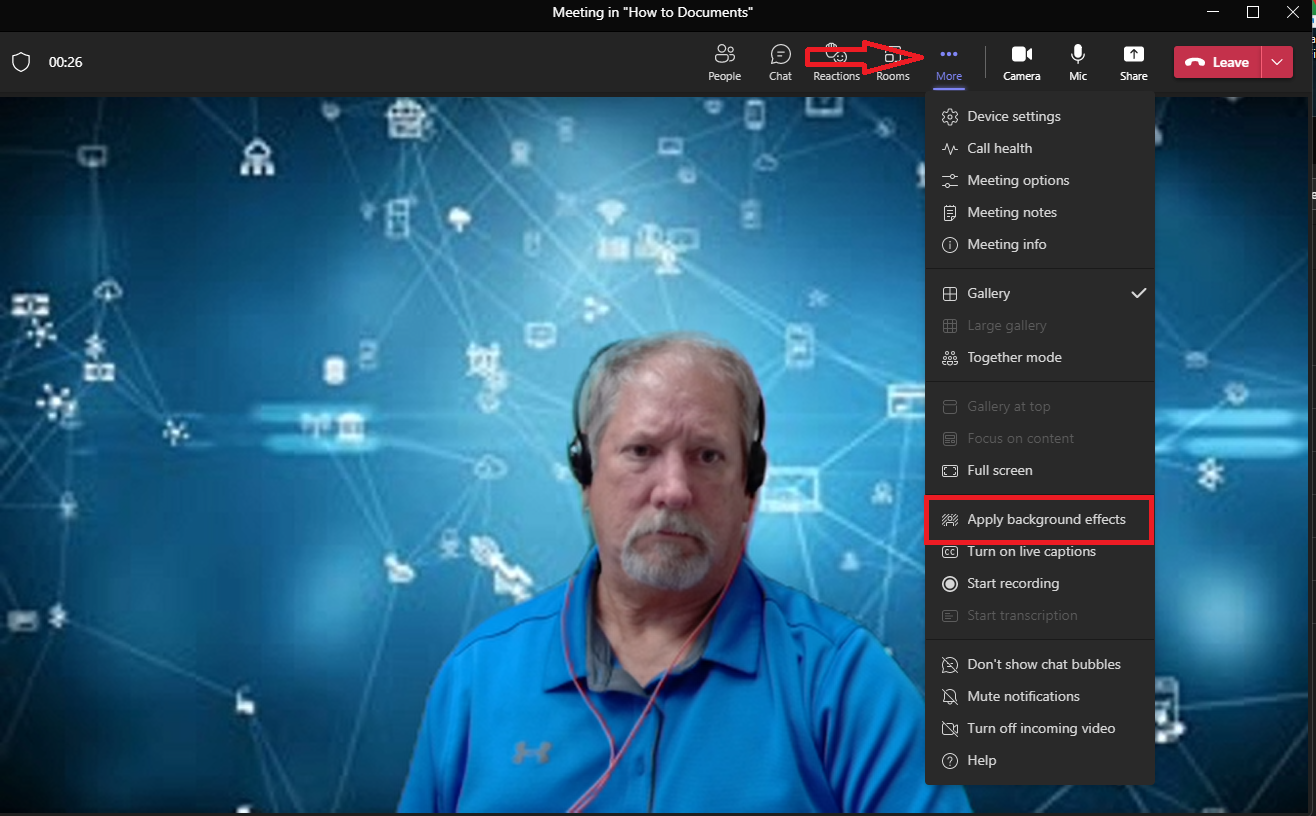Screen dimensions: 1316x816
Task: Close the More actions menu button
Action: pos(949,62)
